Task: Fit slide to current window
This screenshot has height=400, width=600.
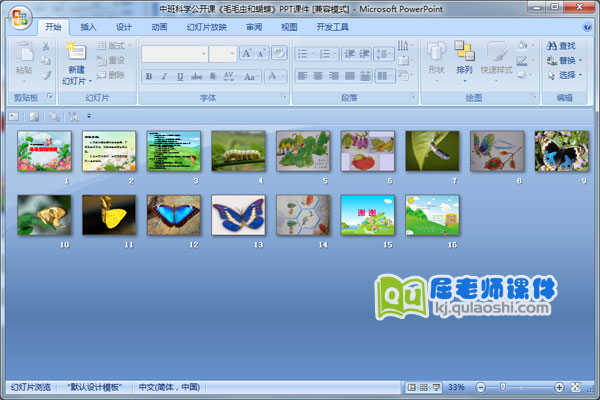Action: (x=576, y=387)
